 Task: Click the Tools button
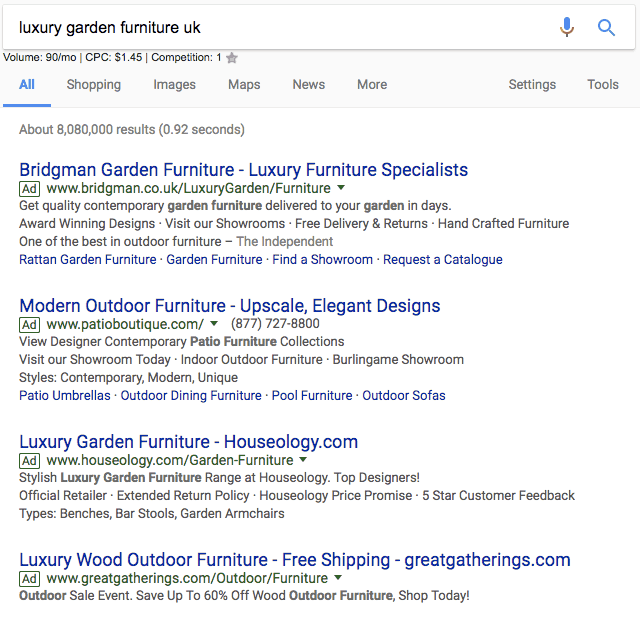(x=603, y=85)
